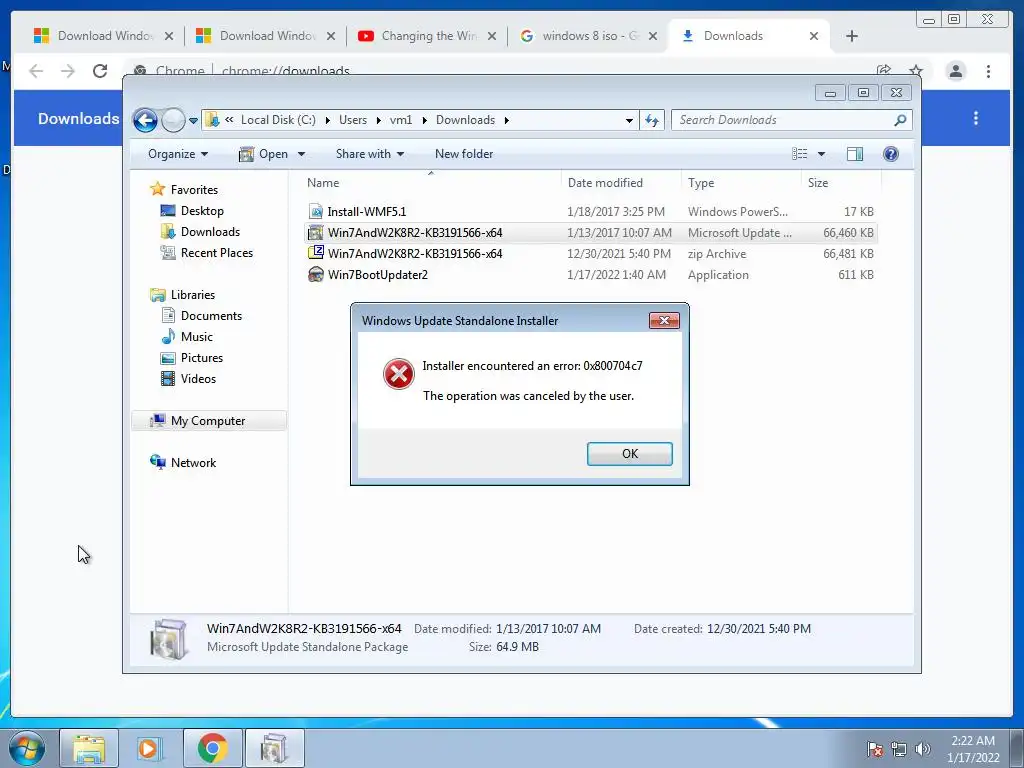Open Chrome's three-dot menu

point(988,71)
